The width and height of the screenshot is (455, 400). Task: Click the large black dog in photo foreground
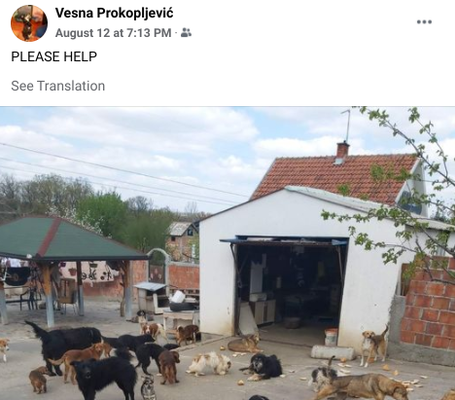pyautogui.click(x=104, y=378)
